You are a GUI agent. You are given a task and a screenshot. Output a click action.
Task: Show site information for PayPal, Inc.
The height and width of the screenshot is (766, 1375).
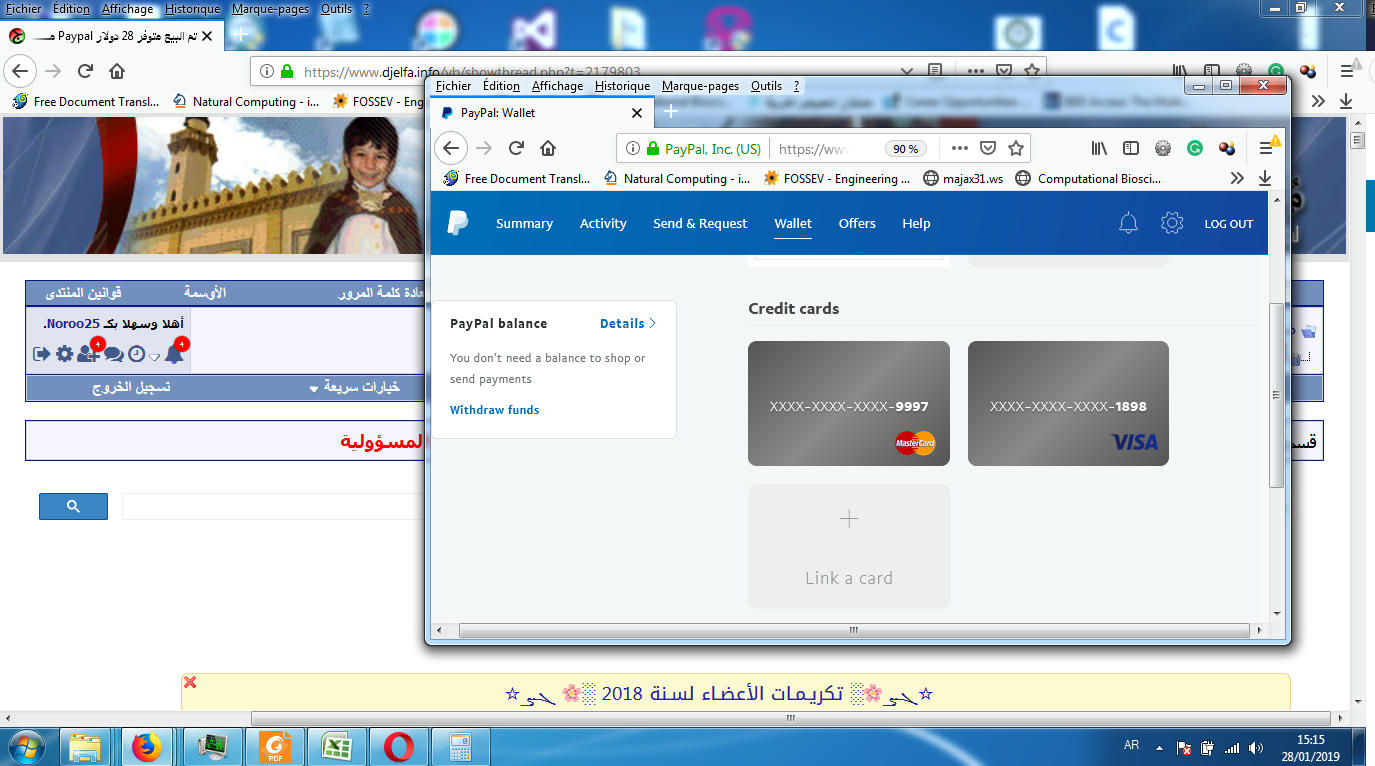click(x=632, y=148)
